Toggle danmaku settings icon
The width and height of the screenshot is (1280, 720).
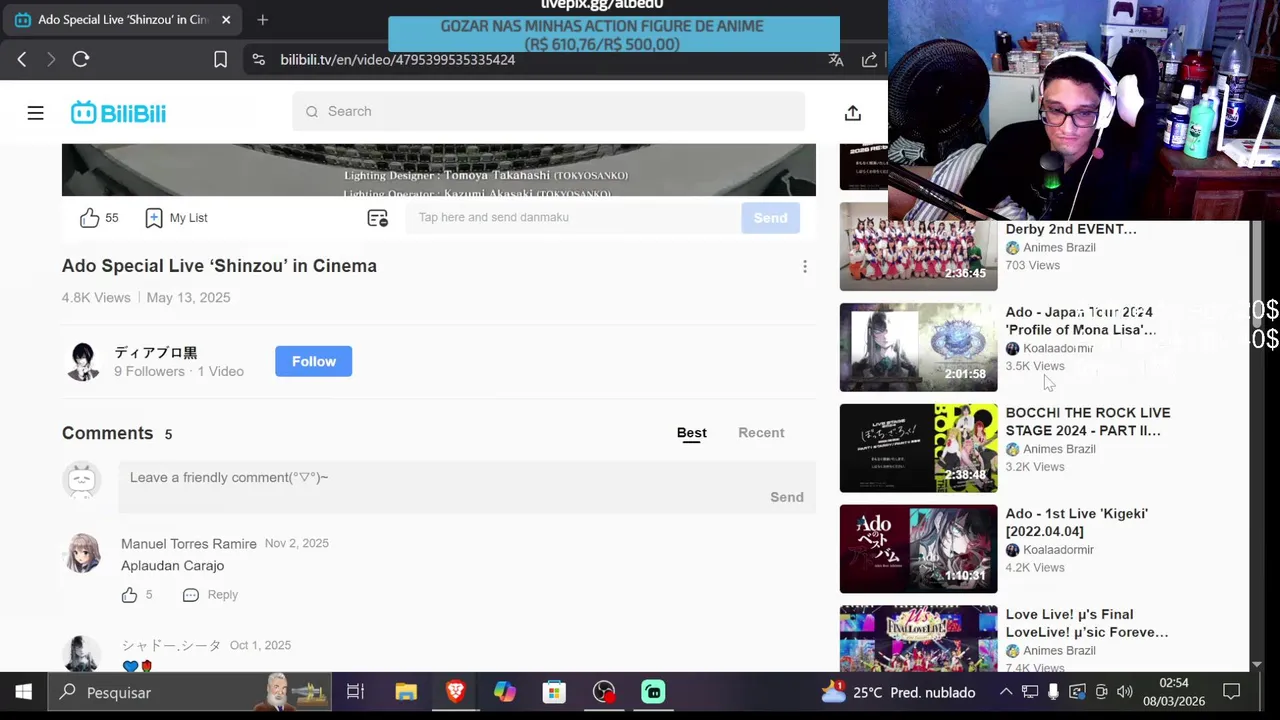377,218
